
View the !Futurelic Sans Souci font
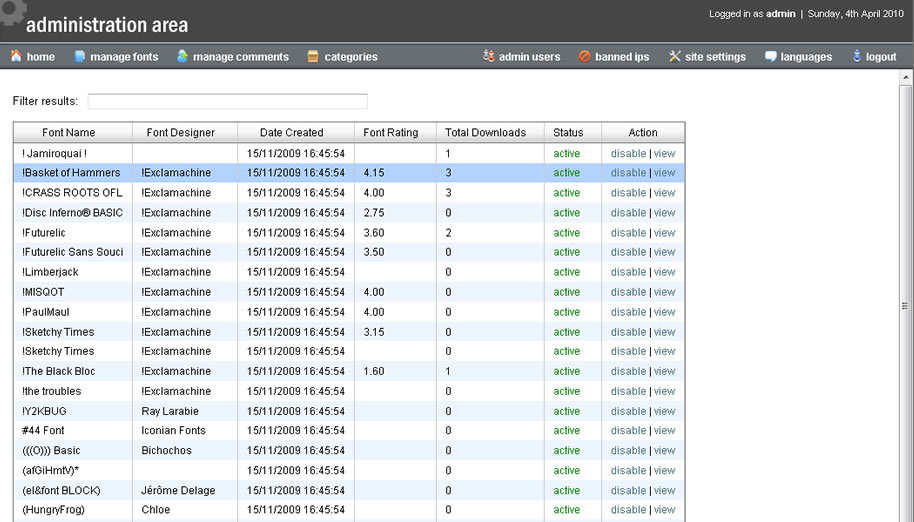(665, 252)
